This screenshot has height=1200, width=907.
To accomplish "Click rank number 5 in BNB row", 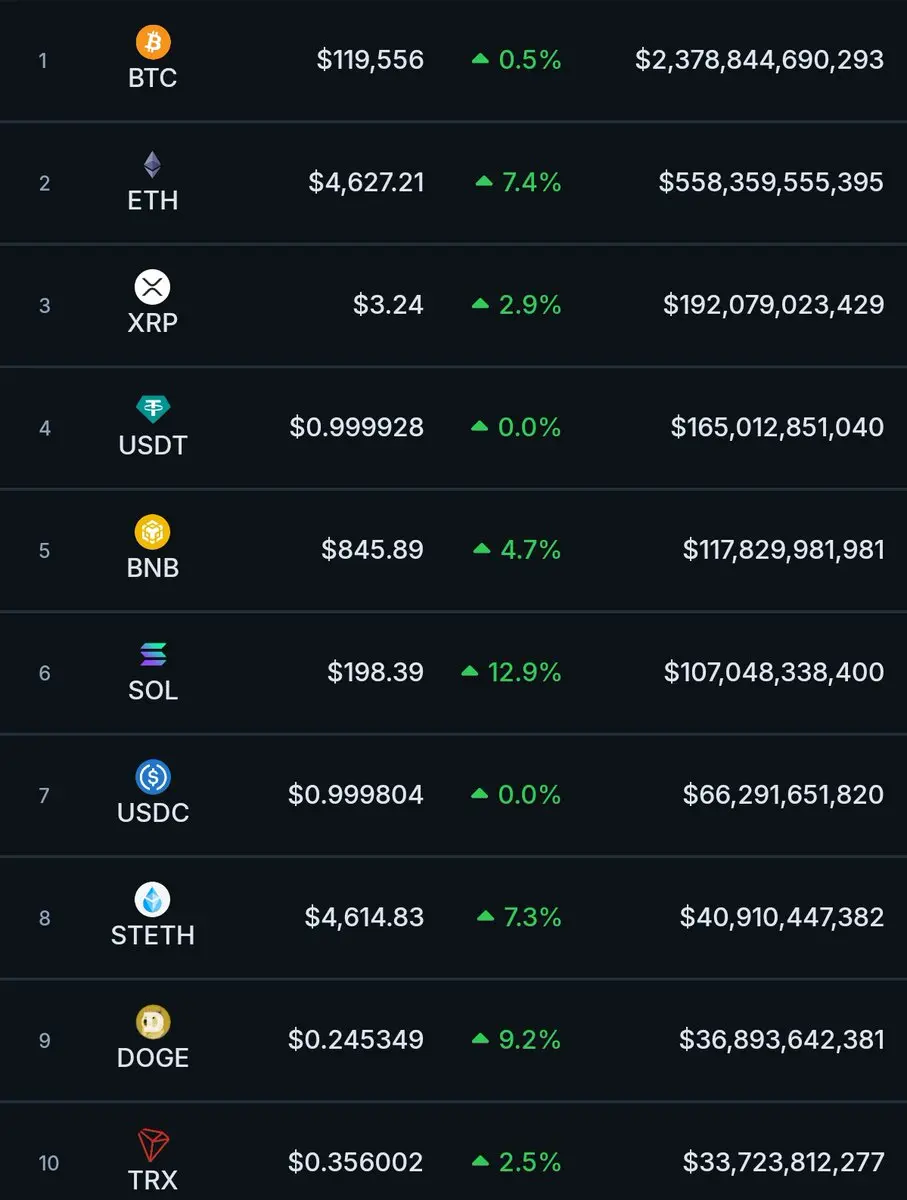I will 44,551.
